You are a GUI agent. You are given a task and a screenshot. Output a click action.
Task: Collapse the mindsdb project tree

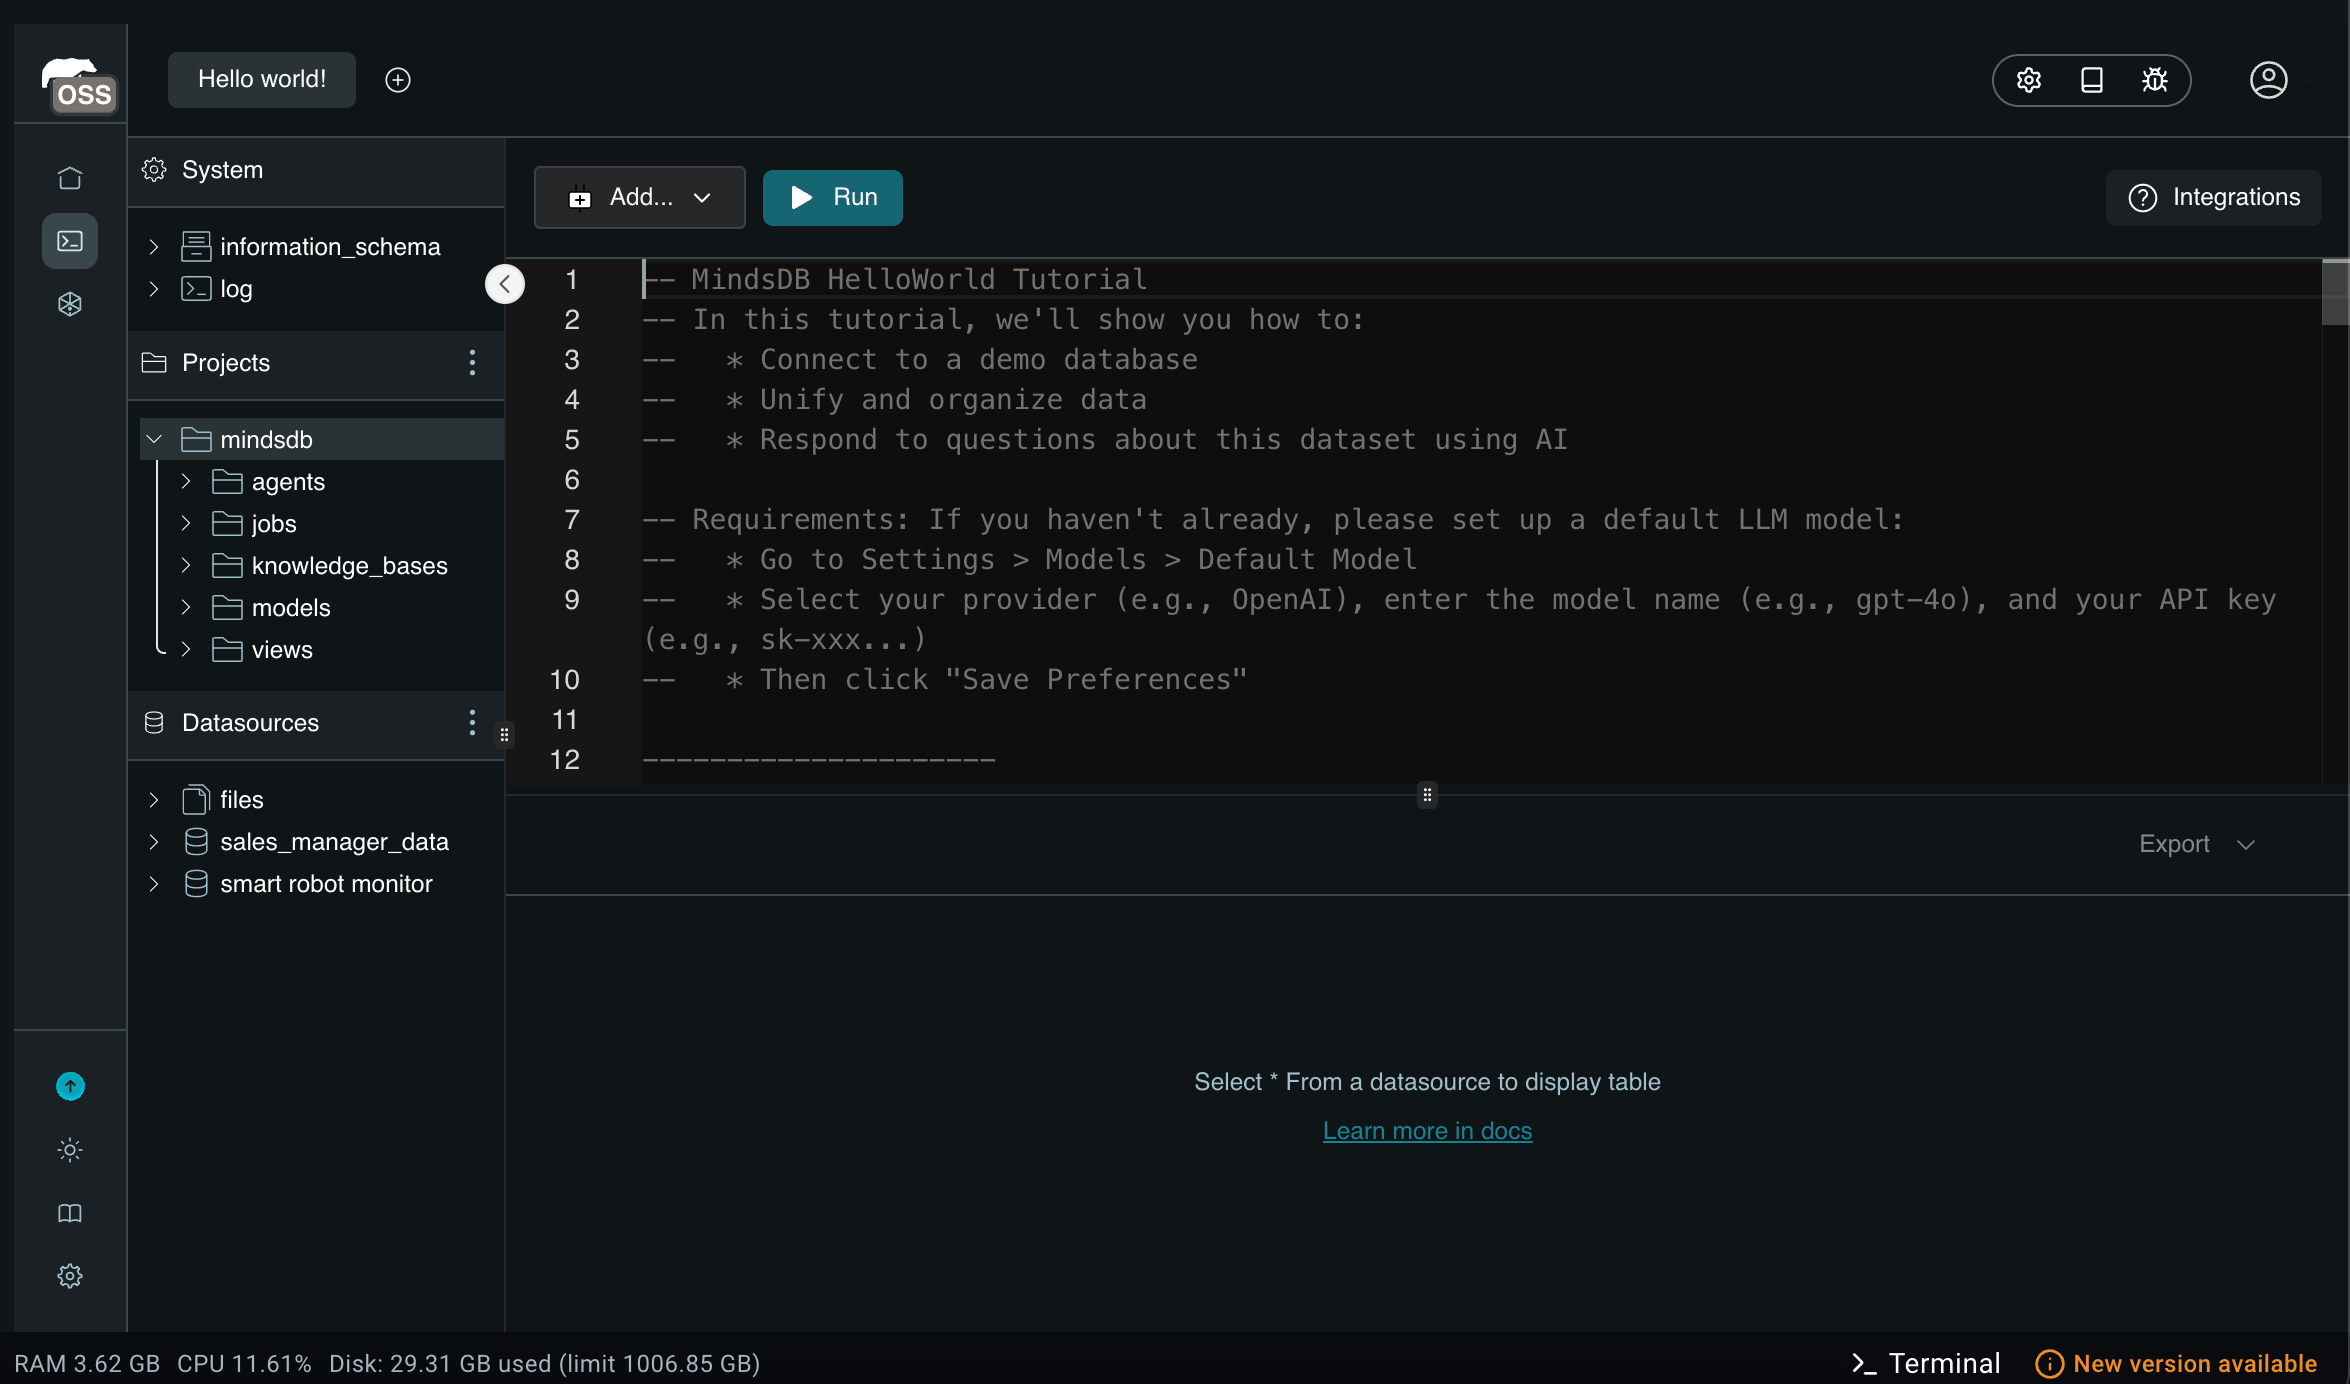[154, 438]
